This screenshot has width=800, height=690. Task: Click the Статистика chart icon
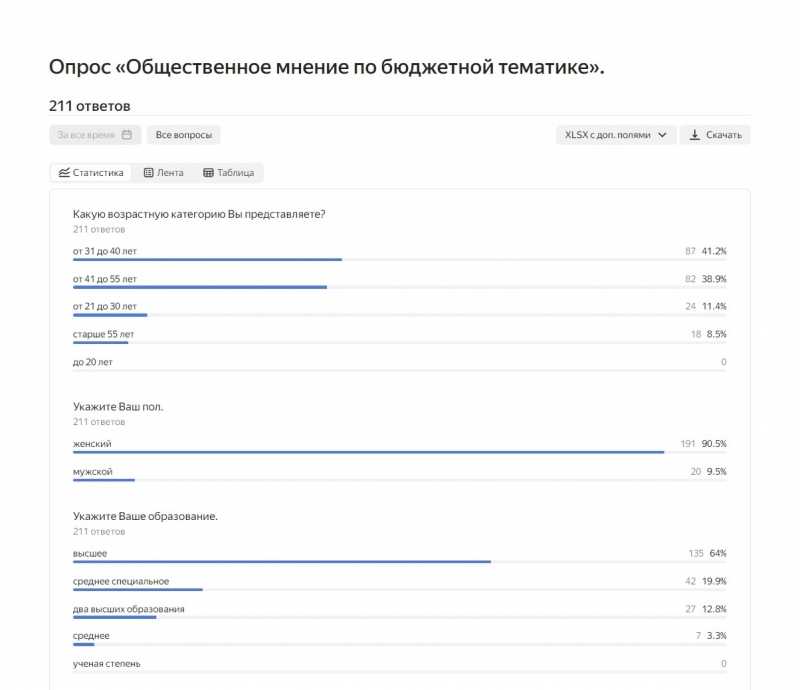coord(64,173)
